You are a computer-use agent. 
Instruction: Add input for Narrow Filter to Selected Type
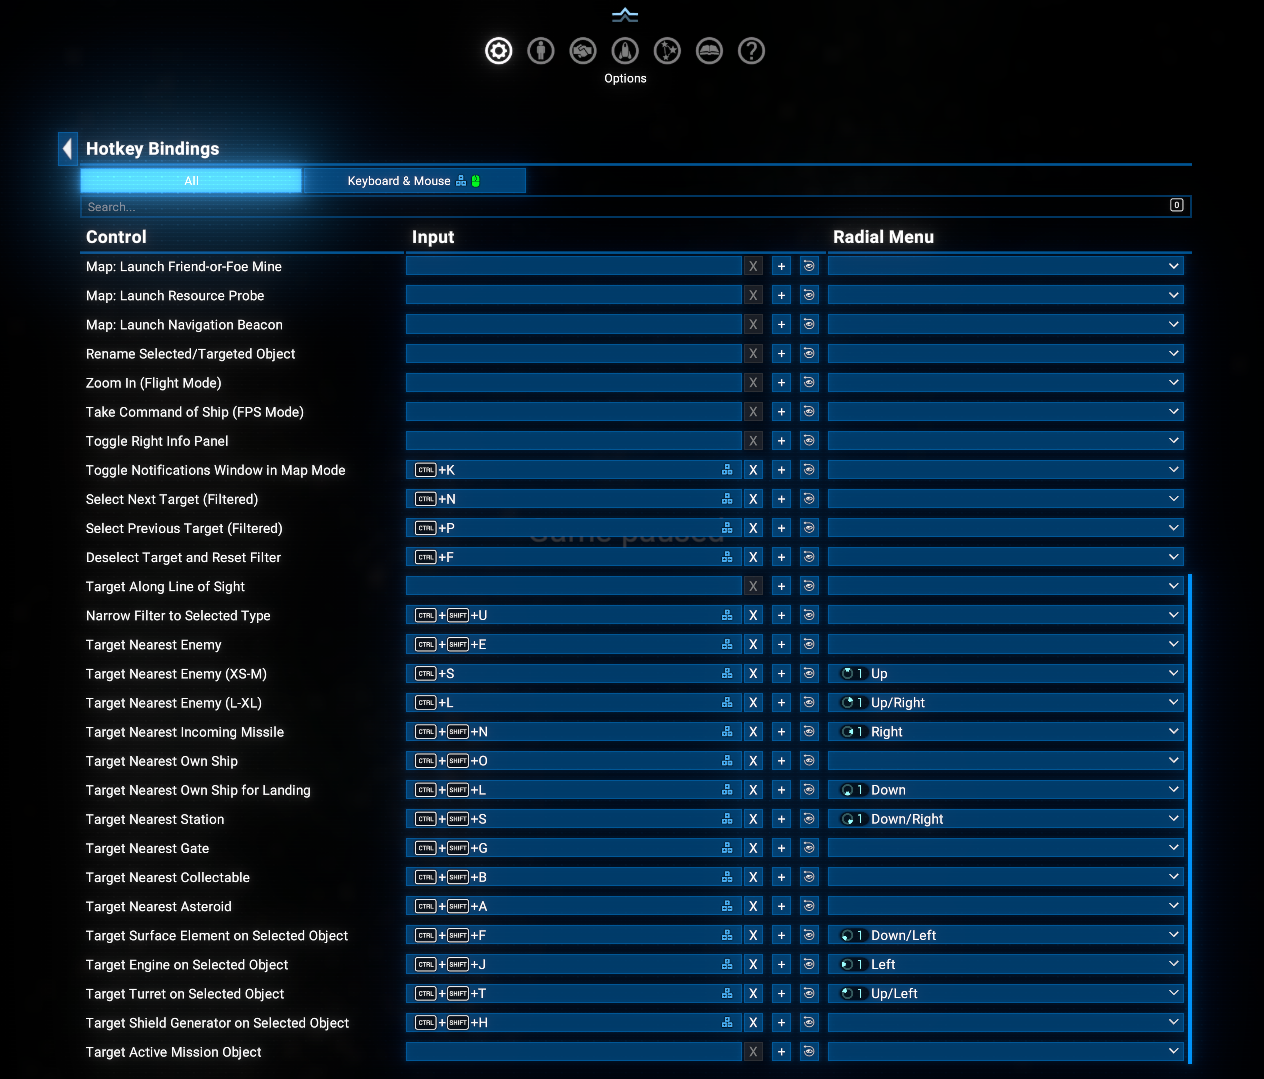pos(781,616)
